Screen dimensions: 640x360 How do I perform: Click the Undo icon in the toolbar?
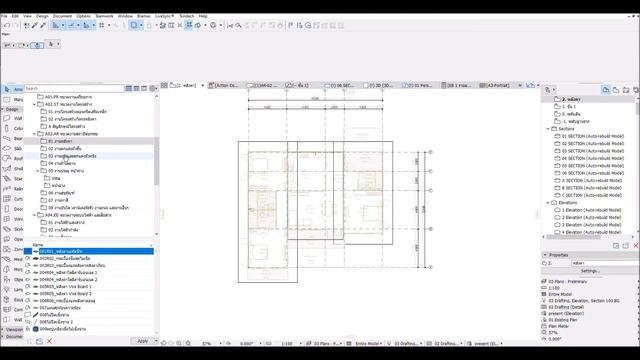[7, 25]
